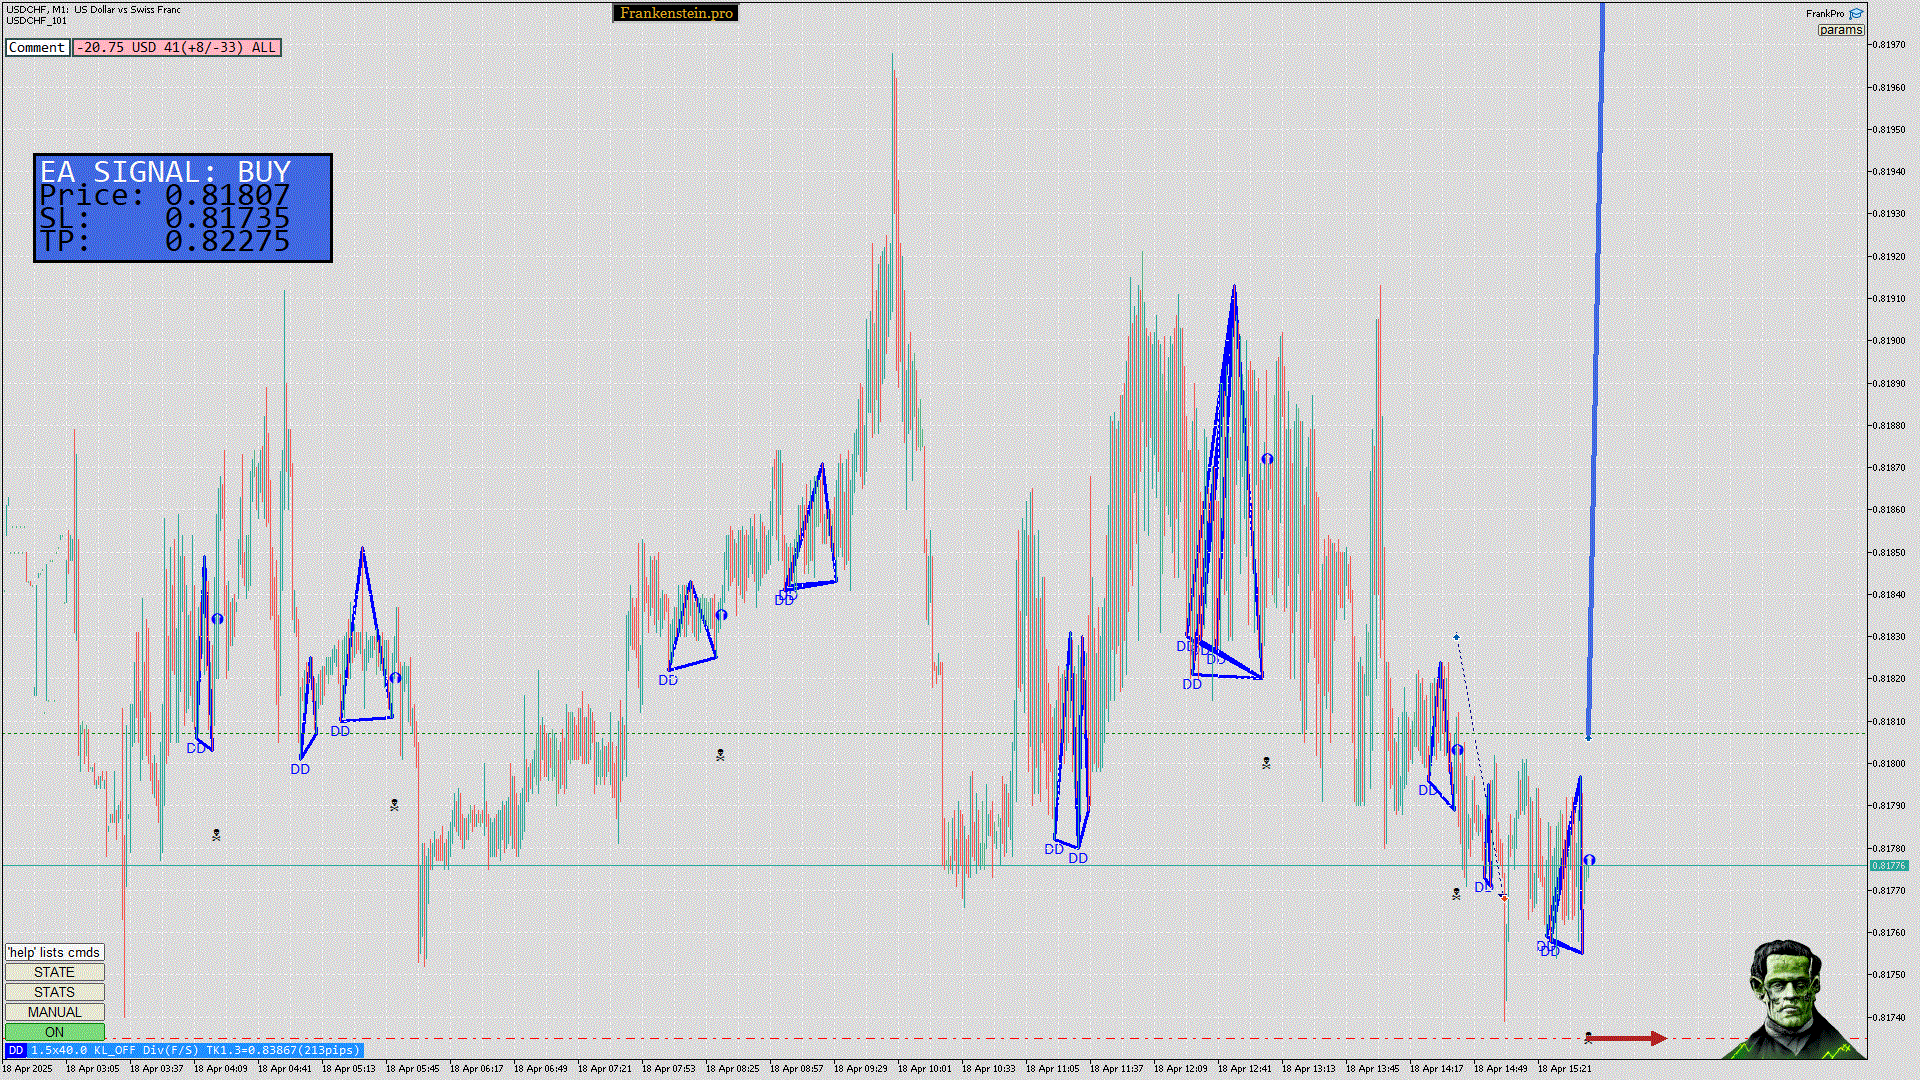This screenshot has width=1920, height=1080.
Task: Click the Comment button
Action: point(37,48)
